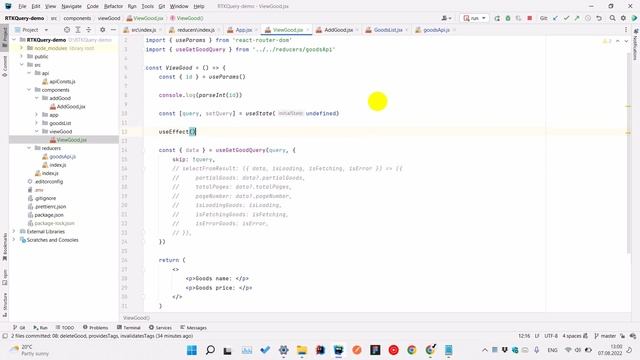The image size is (640, 360).
Task: Start the debug (green bug) tool
Action: pos(508,18)
